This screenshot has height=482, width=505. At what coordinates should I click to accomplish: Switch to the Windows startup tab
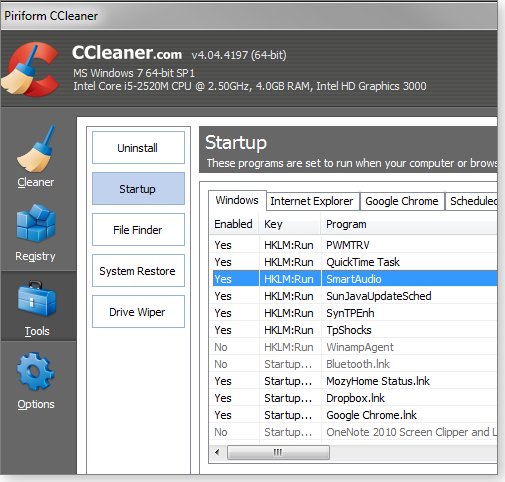[x=237, y=200]
